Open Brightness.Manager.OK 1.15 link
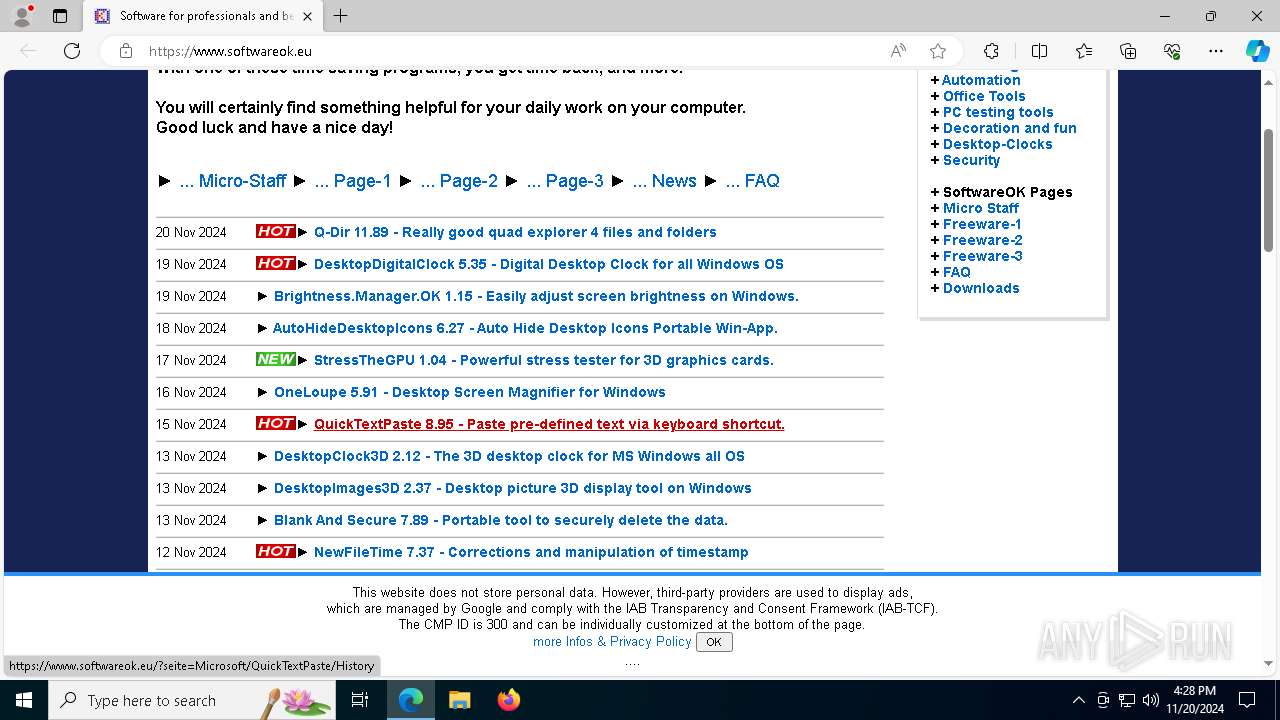 click(x=536, y=296)
